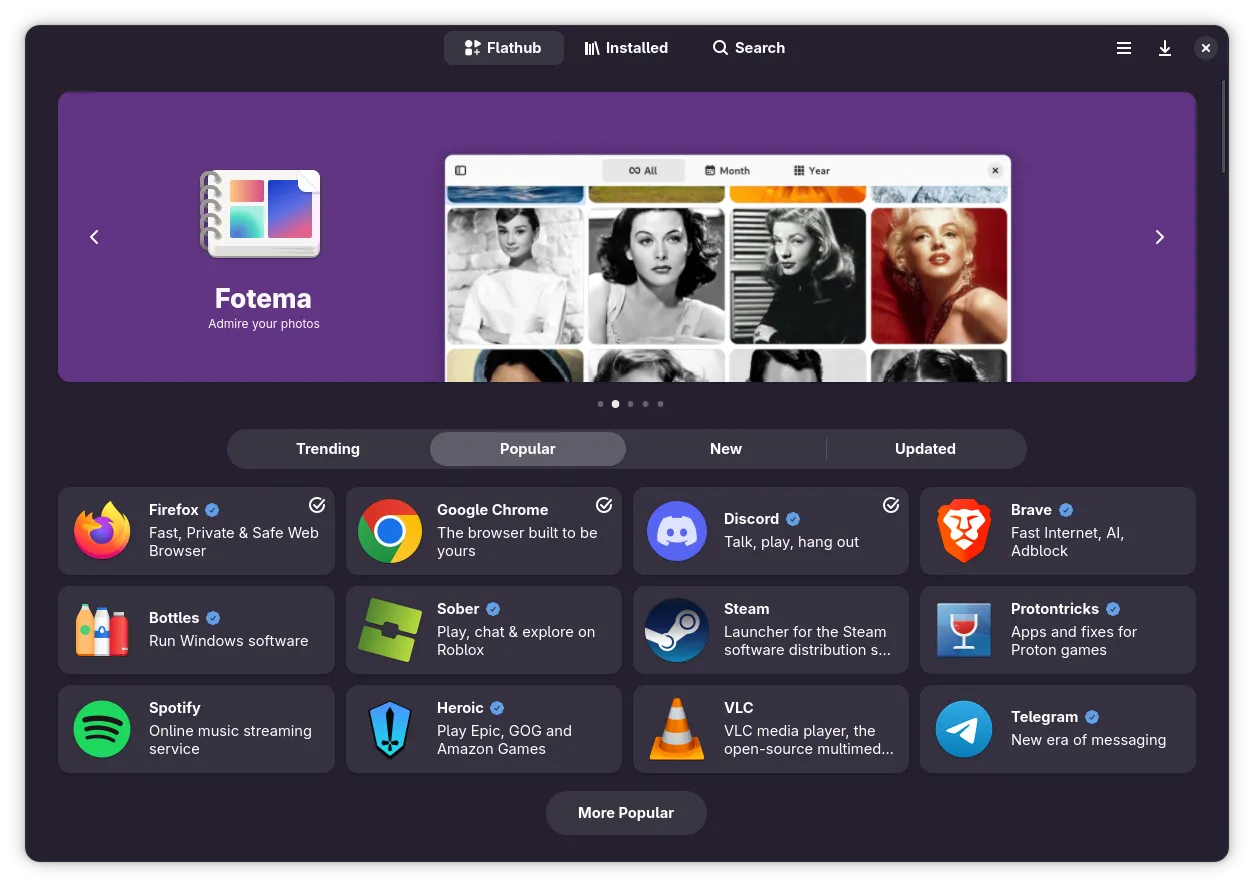Click the installed checkmark on Discord

point(891,506)
